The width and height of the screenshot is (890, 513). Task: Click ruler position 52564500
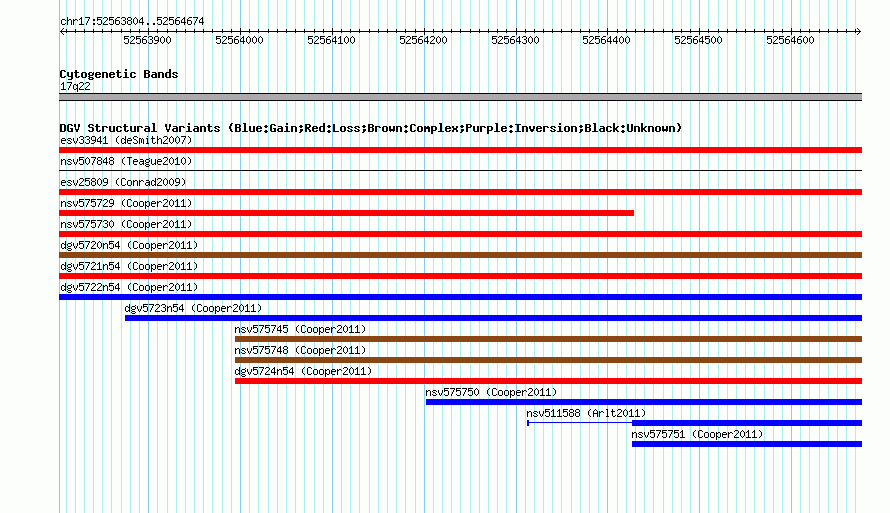(x=698, y=40)
